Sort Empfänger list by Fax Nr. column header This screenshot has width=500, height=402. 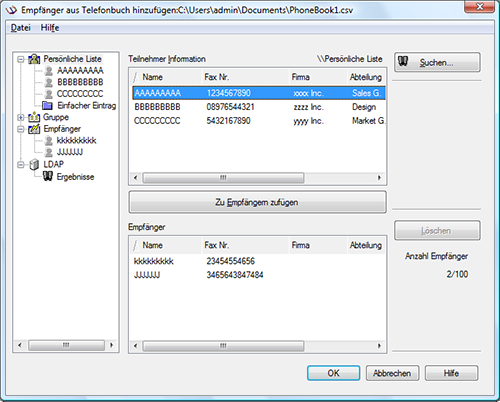pyautogui.click(x=245, y=246)
